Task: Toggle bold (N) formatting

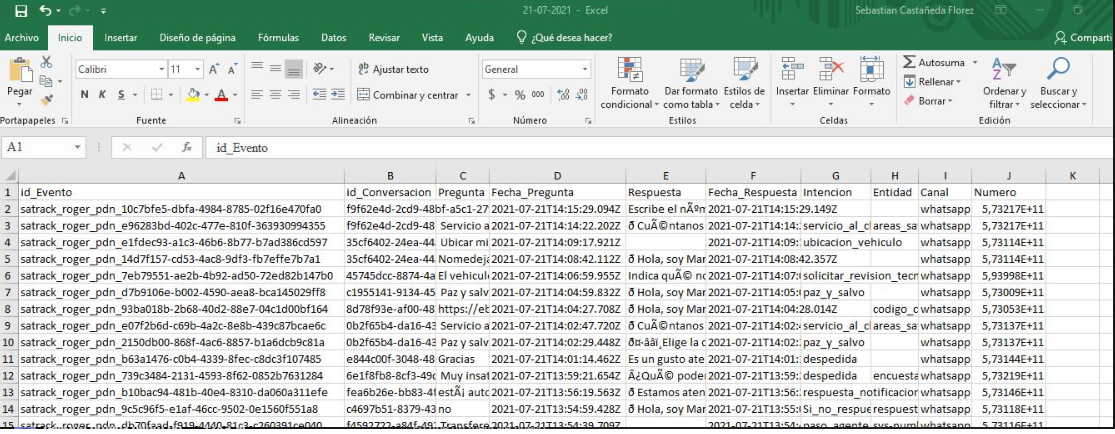Action: (85, 95)
